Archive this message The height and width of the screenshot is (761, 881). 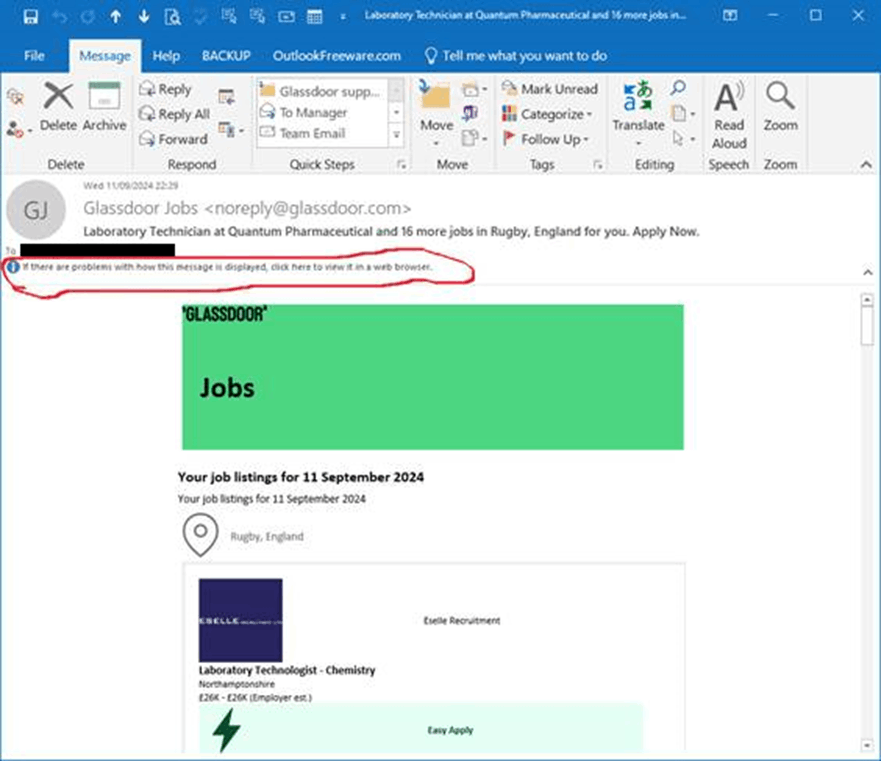(105, 107)
